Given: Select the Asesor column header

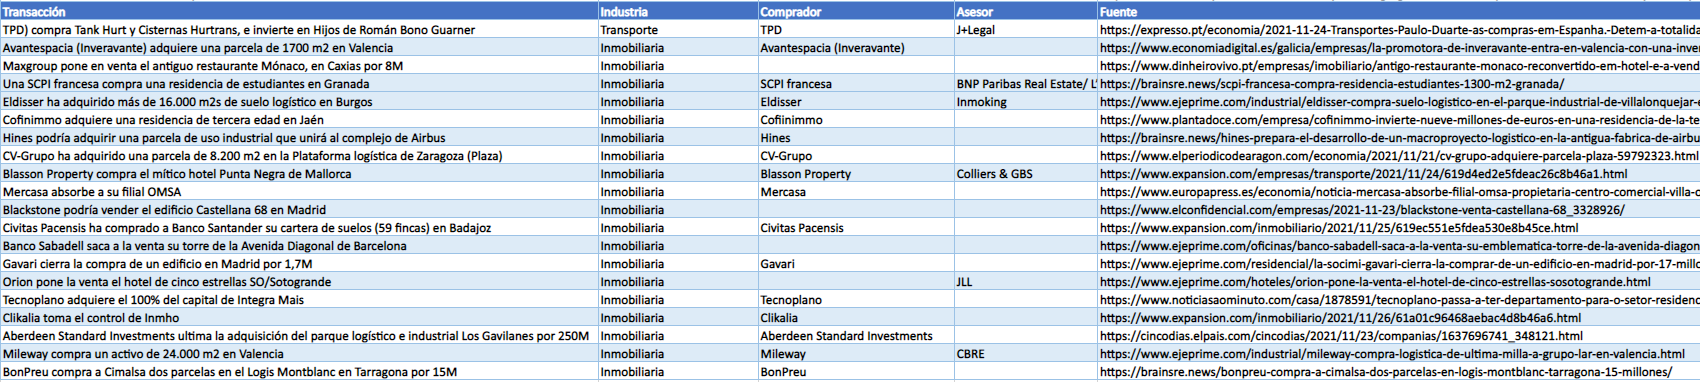Looking at the screenshot, I should point(1026,11).
